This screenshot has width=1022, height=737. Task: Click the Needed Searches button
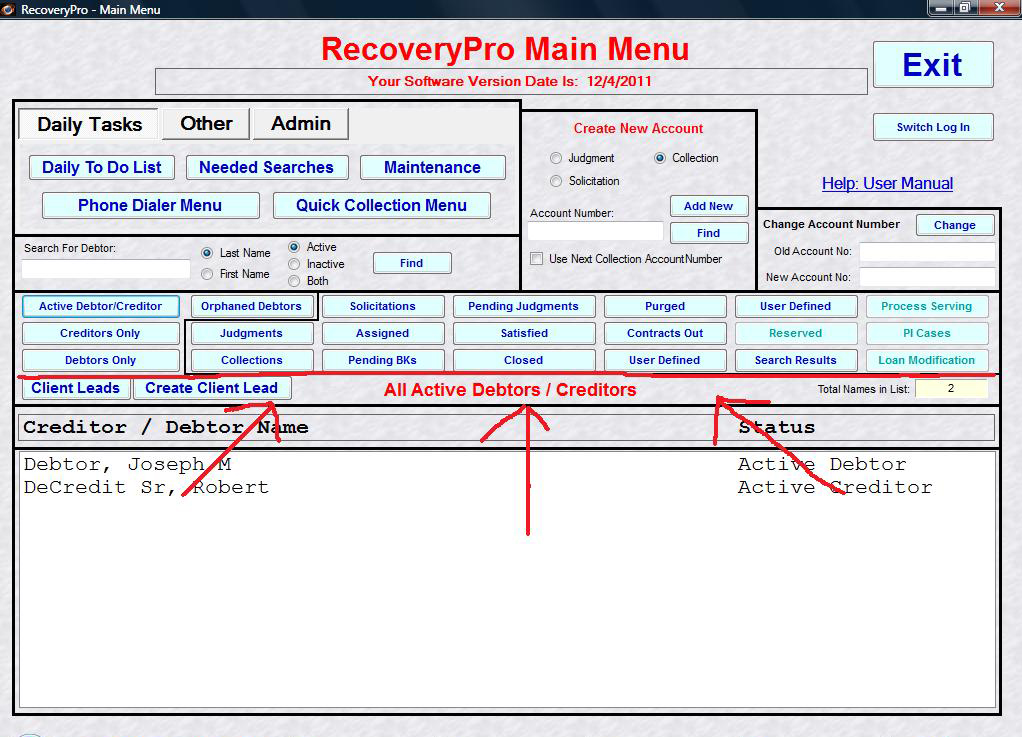point(267,167)
